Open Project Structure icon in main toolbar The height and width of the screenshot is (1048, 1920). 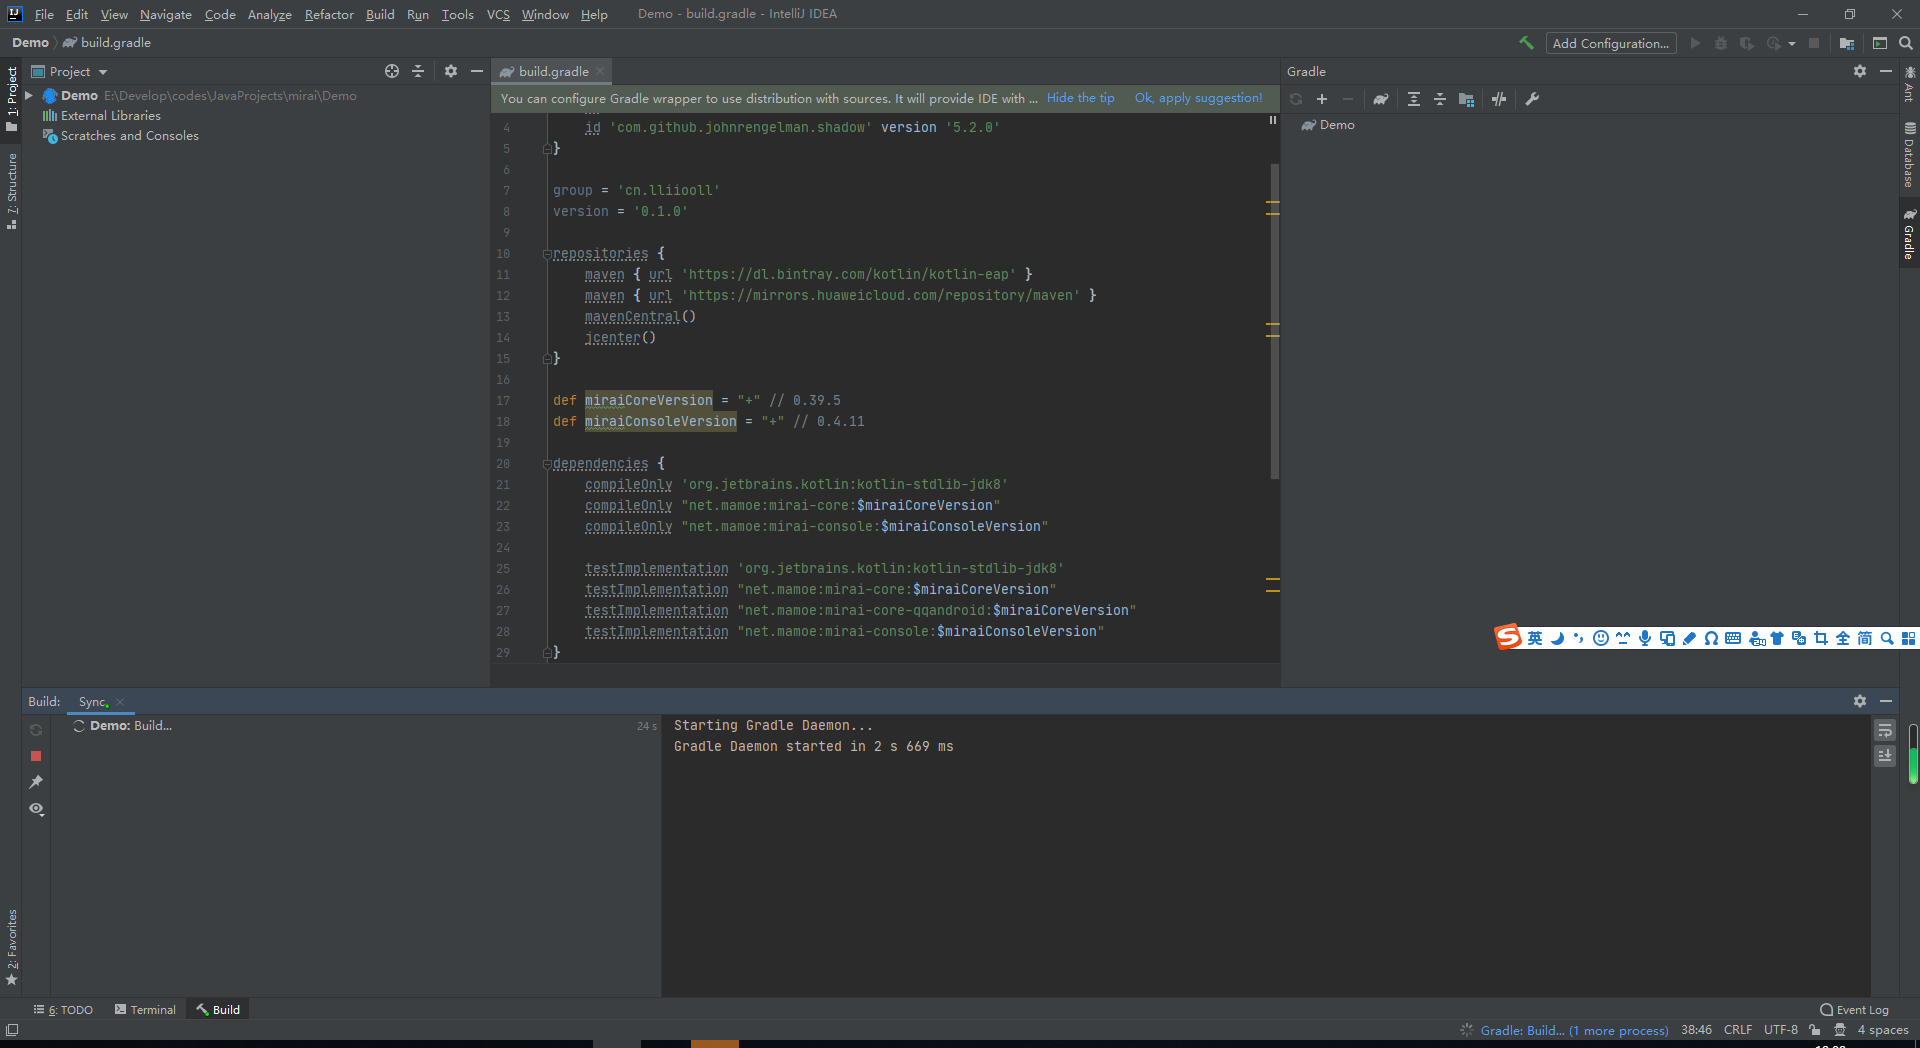pos(1847,43)
